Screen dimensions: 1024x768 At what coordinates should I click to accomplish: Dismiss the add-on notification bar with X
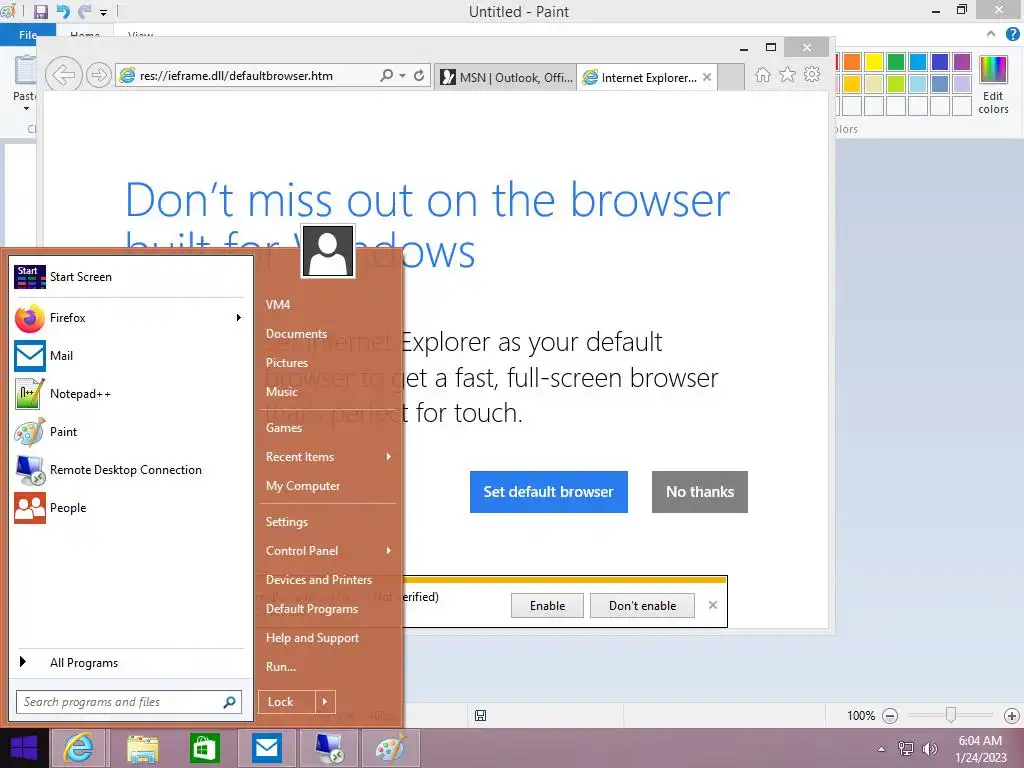[712, 605]
